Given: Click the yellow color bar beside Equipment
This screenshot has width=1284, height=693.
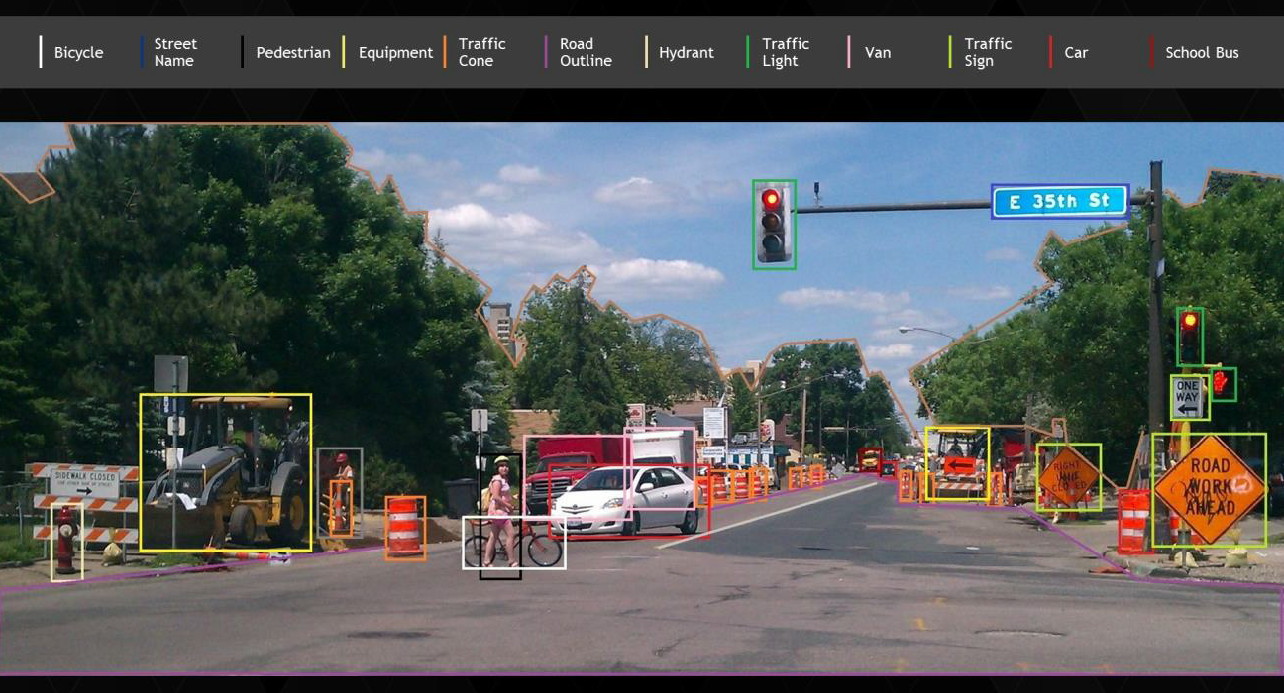Looking at the screenshot, I should pyautogui.click(x=343, y=52).
